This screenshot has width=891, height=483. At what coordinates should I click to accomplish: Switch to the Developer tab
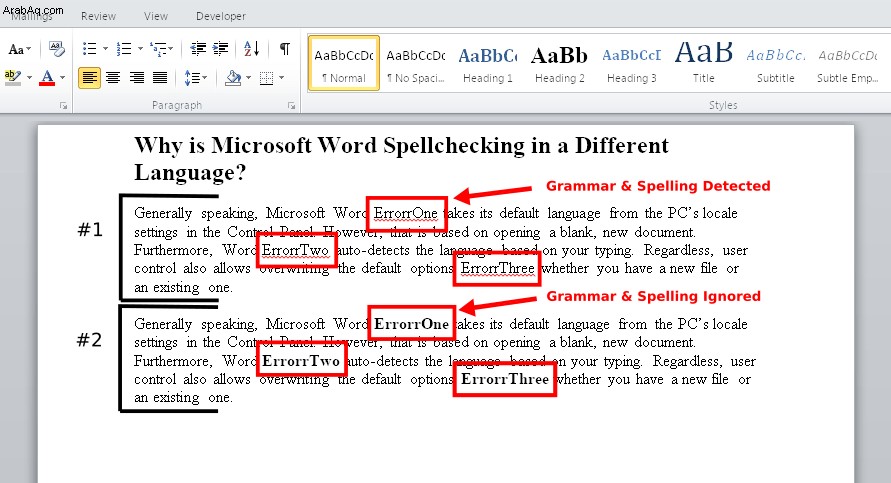(220, 16)
